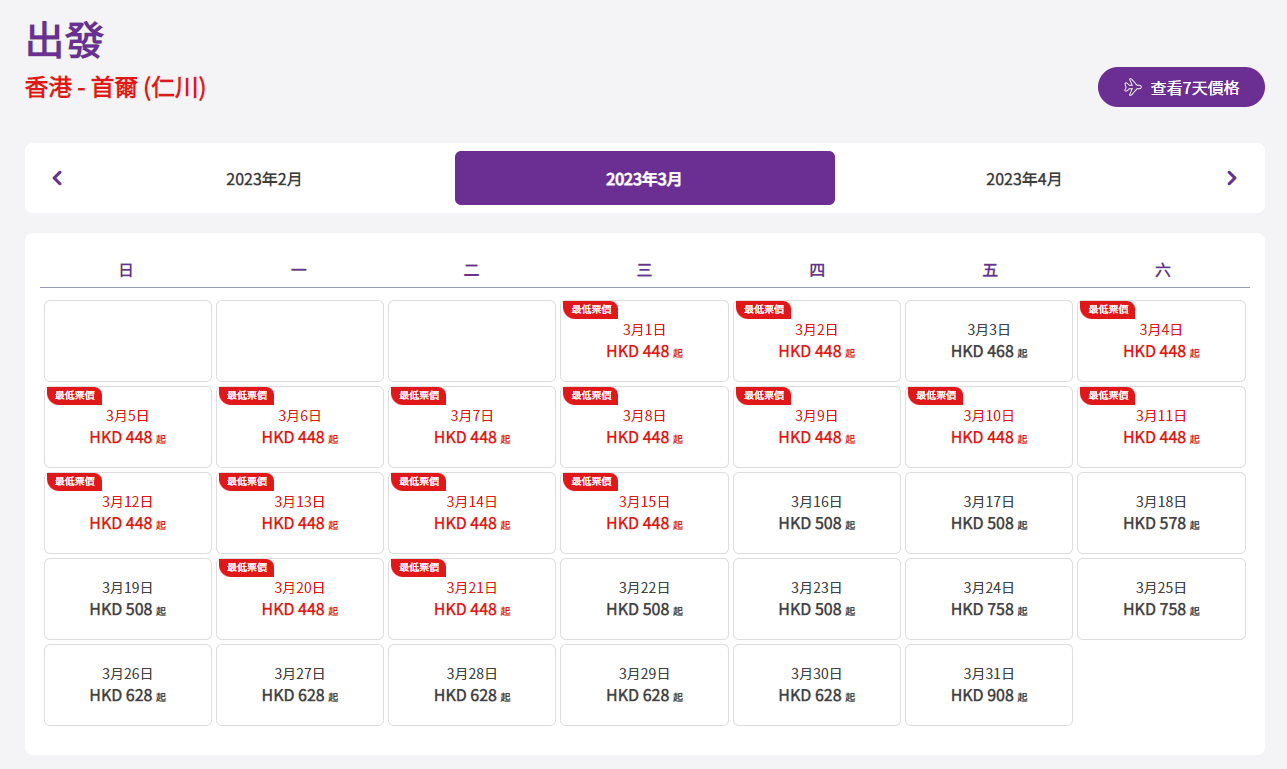This screenshot has width=1287, height=769.
Task: Select the 3月31日 fare HKD 908
Action: pos(988,685)
